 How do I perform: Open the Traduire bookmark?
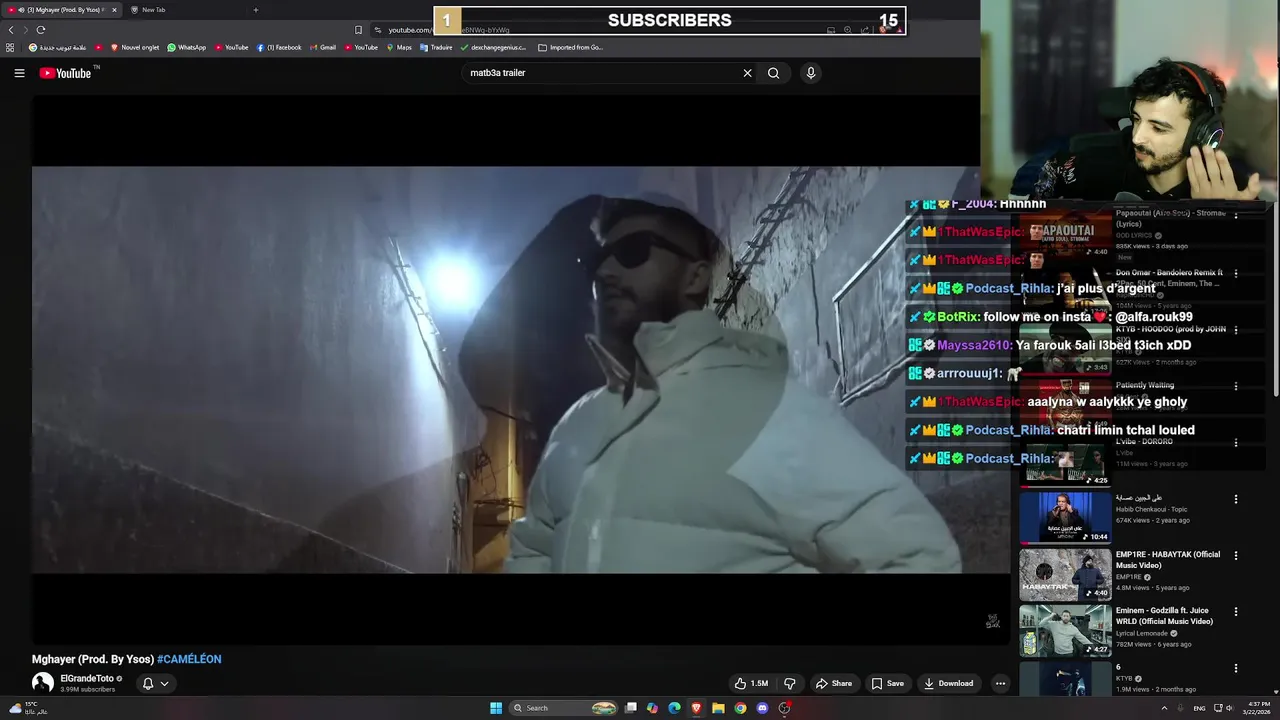[x=436, y=47]
